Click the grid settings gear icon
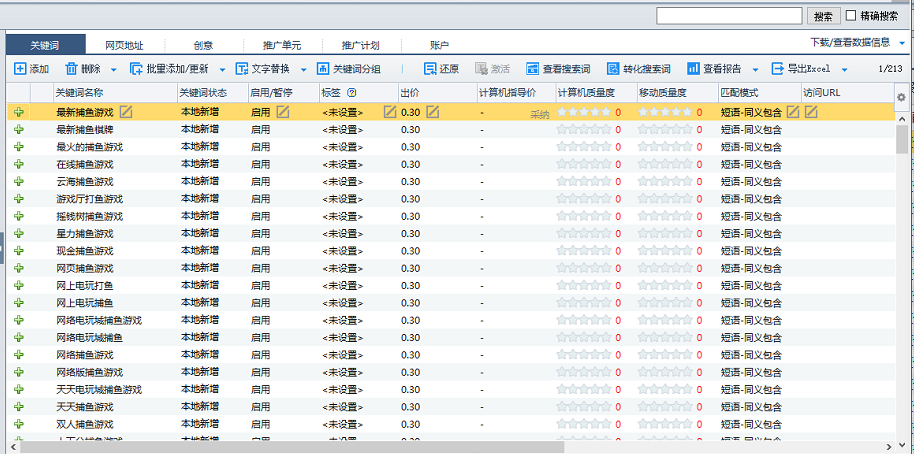 pyautogui.click(x=901, y=97)
